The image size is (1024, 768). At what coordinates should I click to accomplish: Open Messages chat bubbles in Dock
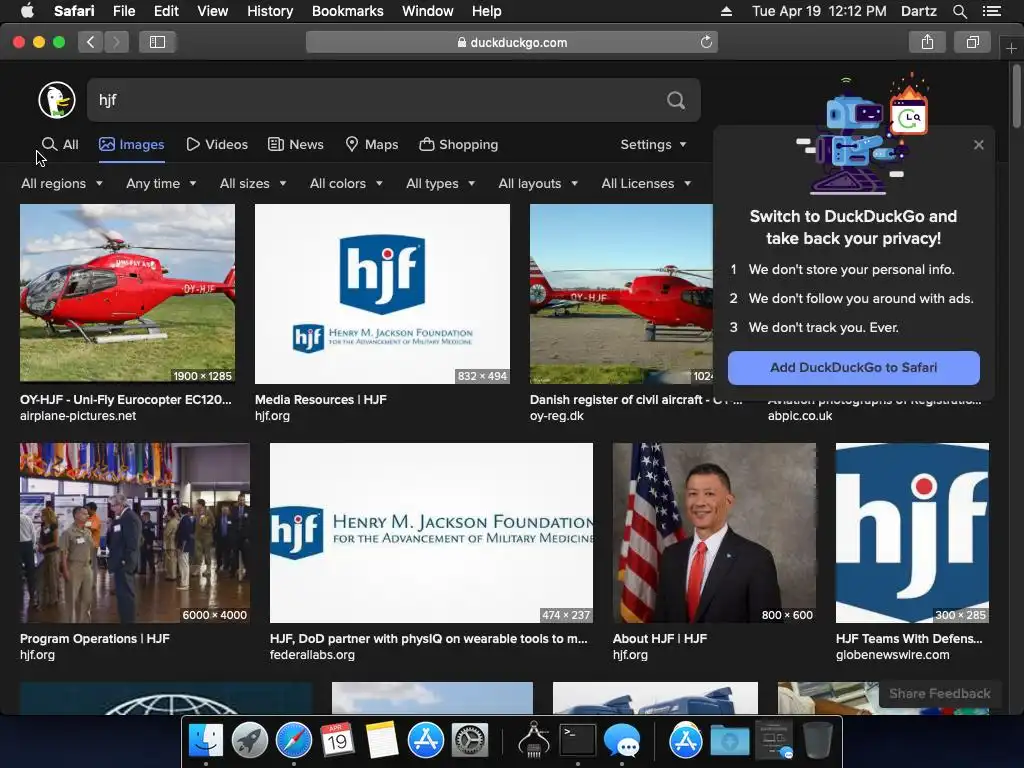click(622, 740)
